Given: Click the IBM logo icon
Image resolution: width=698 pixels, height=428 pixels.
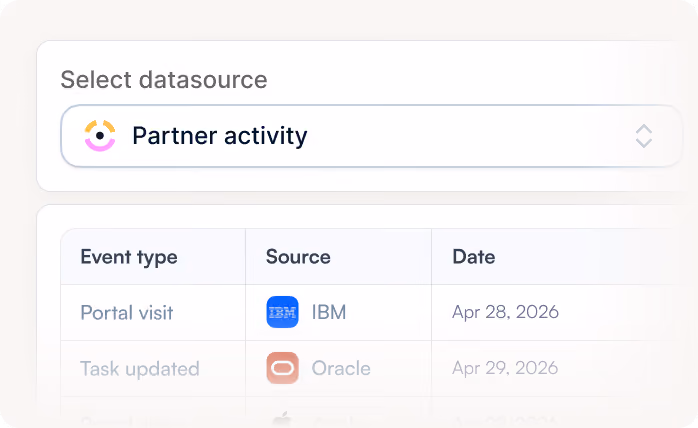Looking at the screenshot, I should (282, 312).
